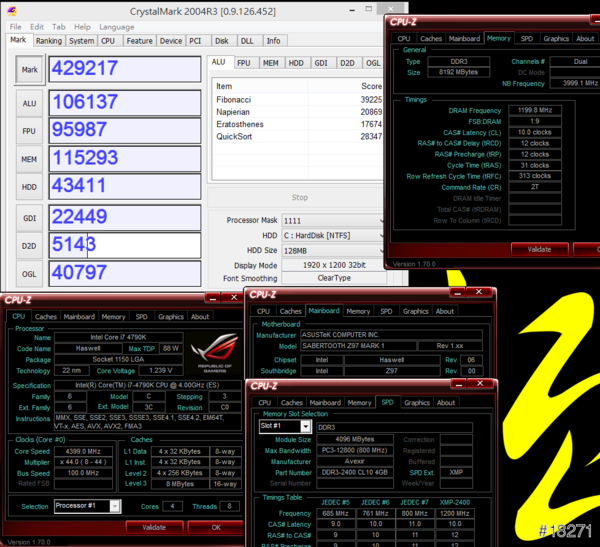This screenshot has height=547, width=600.
Task: Open the Processor Mask dropdown
Action: (333, 221)
